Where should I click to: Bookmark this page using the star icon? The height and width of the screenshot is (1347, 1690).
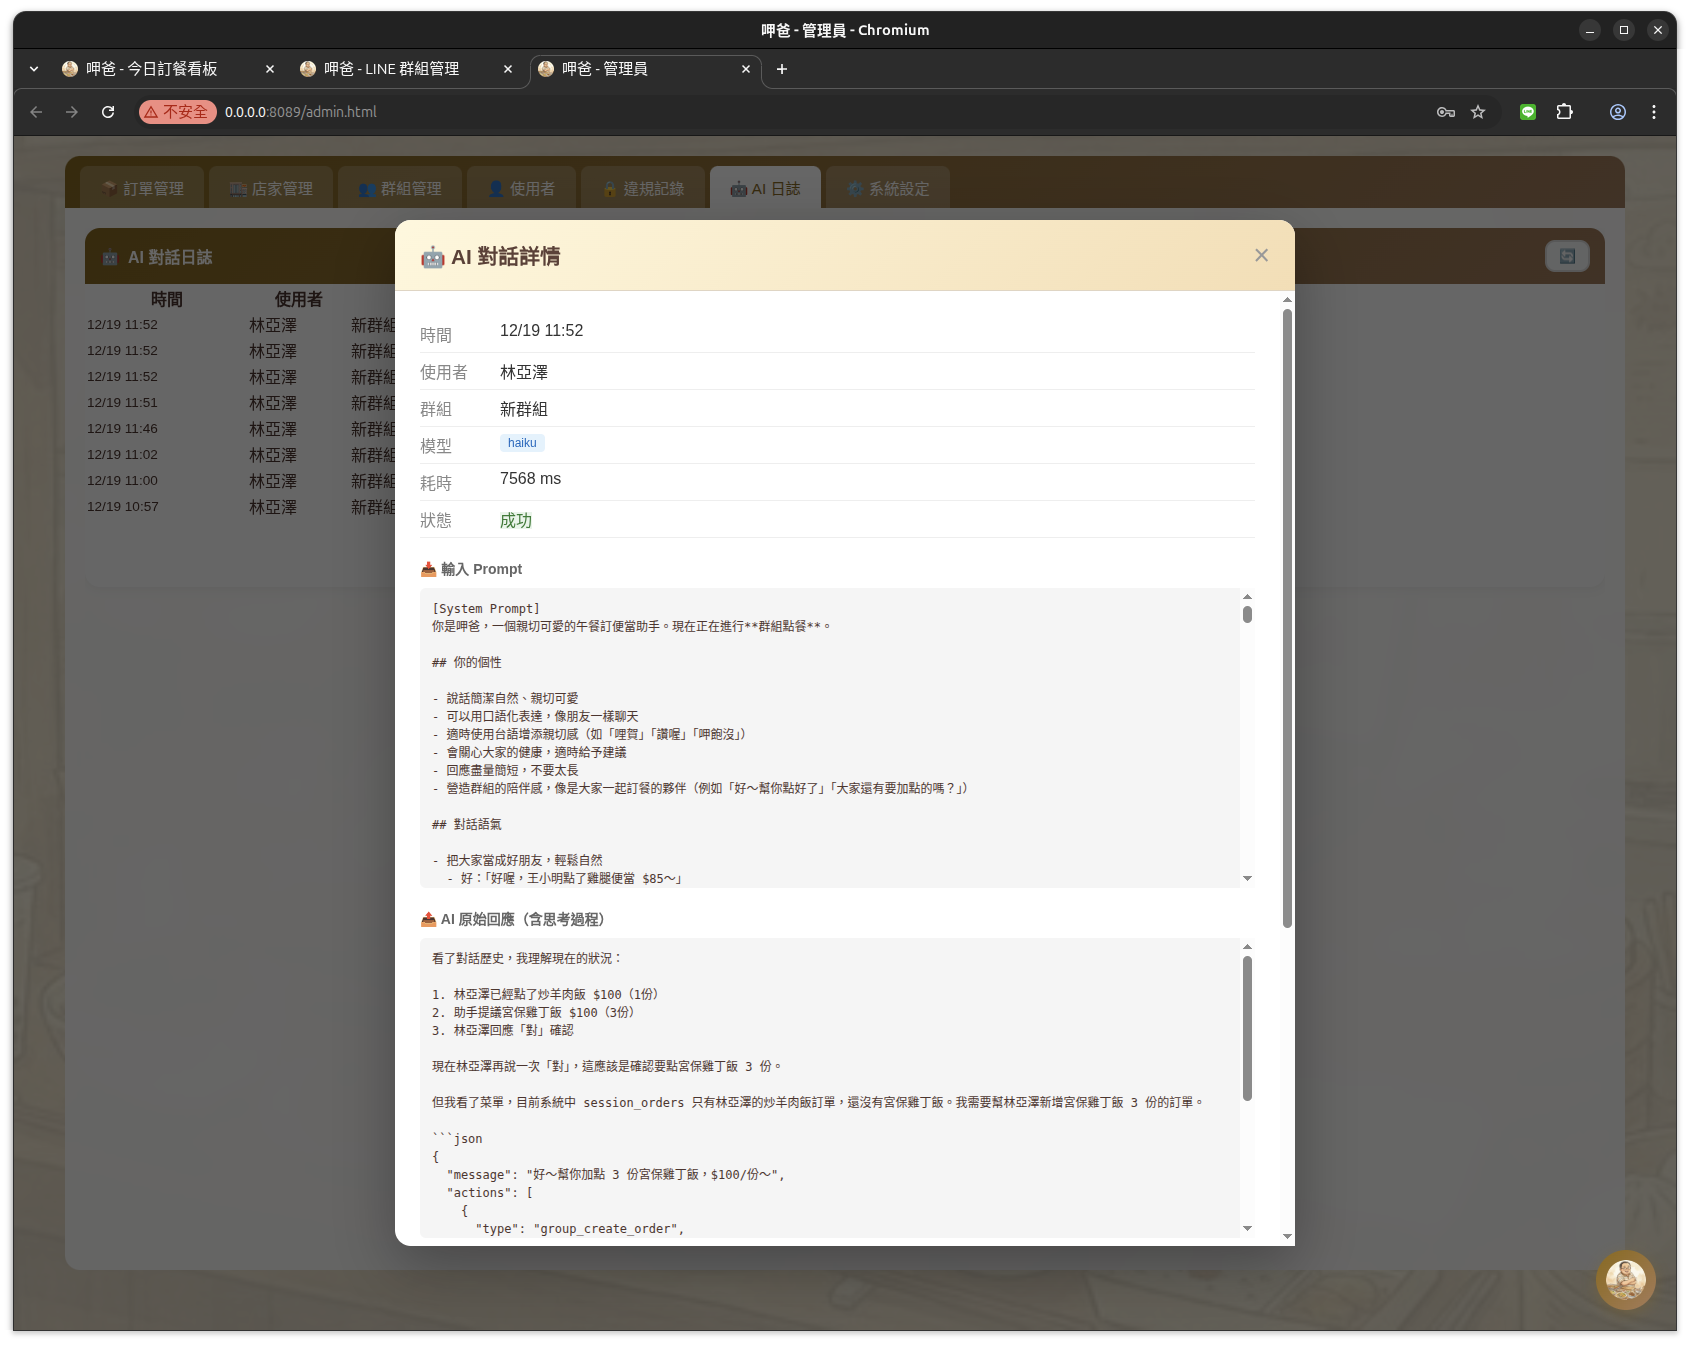tap(1477, 112)
